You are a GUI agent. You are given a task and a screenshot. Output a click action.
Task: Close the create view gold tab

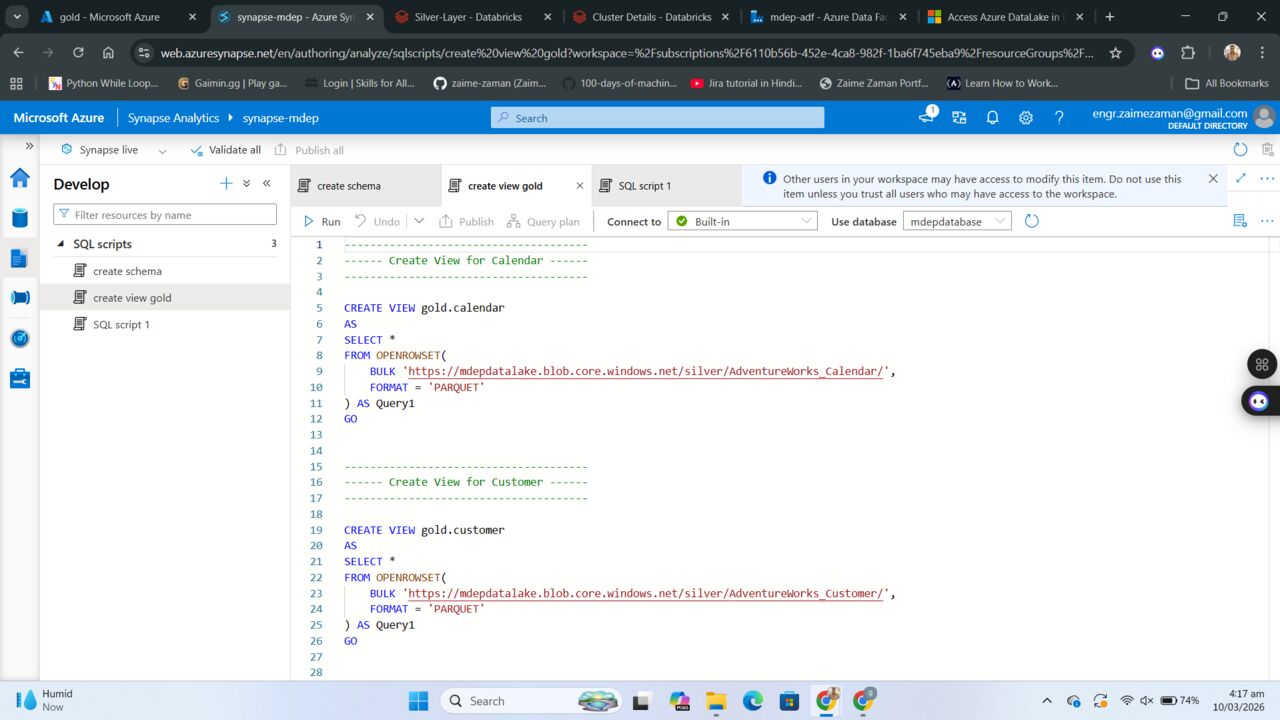580,186
